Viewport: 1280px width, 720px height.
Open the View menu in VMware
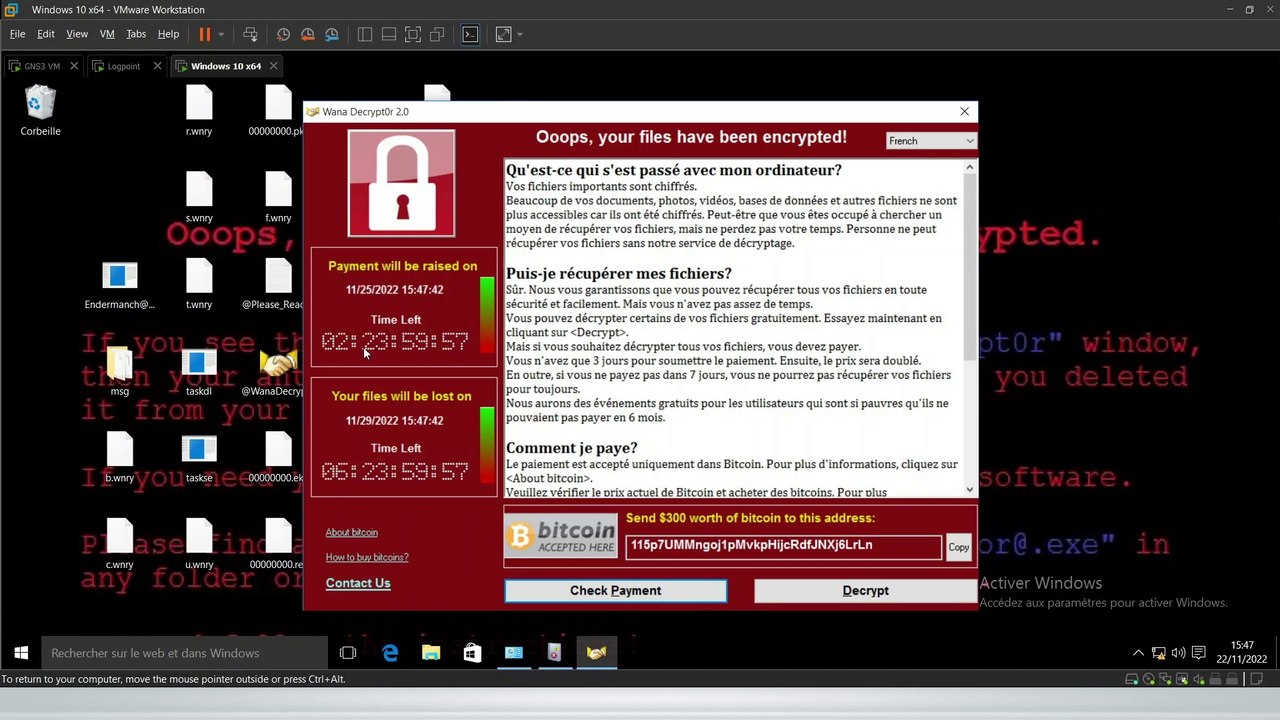coord(77,34)
